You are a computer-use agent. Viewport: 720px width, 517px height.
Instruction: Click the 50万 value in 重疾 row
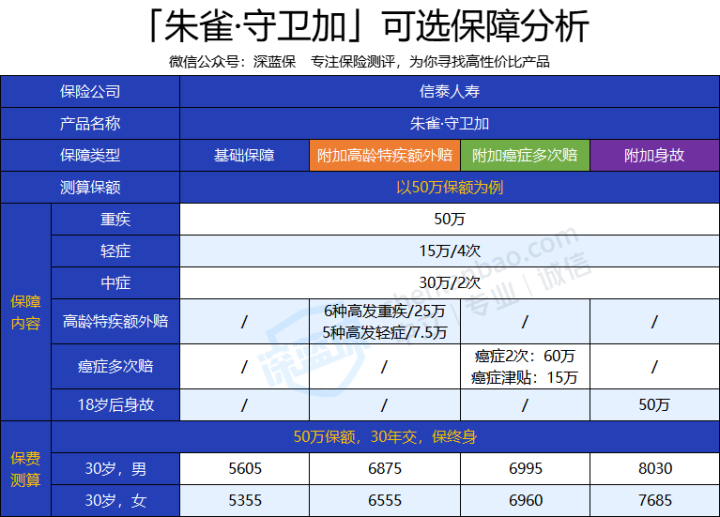click(450, 219)
